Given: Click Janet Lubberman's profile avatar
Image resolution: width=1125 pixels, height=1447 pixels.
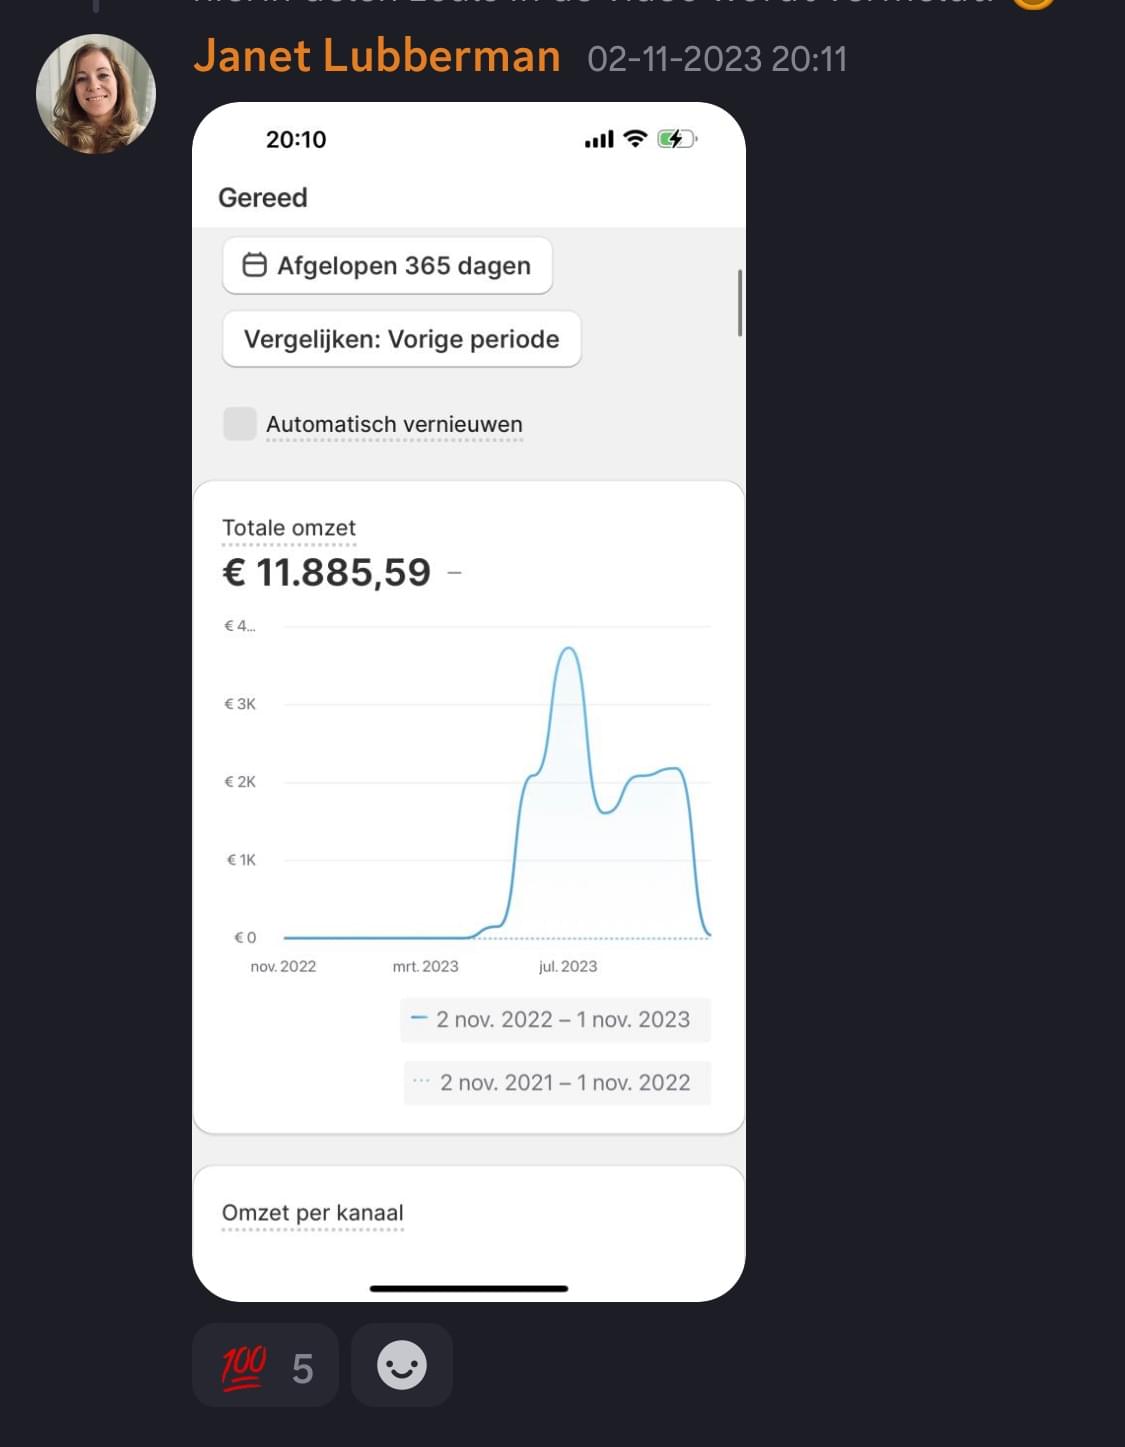Looking at the screenshot, I should click(x=96, y=94).
